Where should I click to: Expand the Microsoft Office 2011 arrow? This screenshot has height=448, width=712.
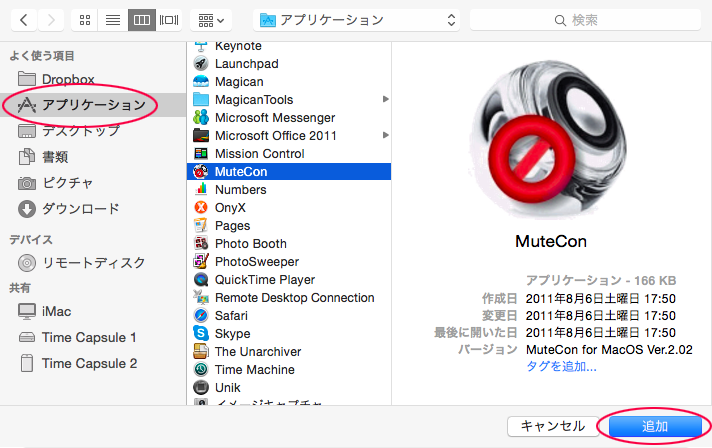[x=386, y=135]
